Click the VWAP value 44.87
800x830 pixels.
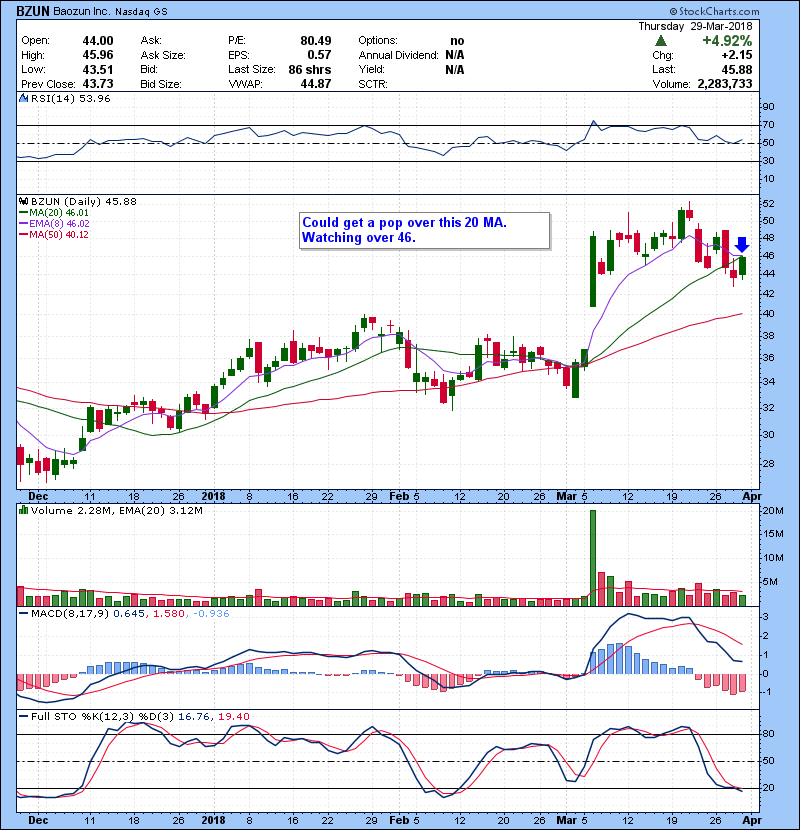coord(316,84)
